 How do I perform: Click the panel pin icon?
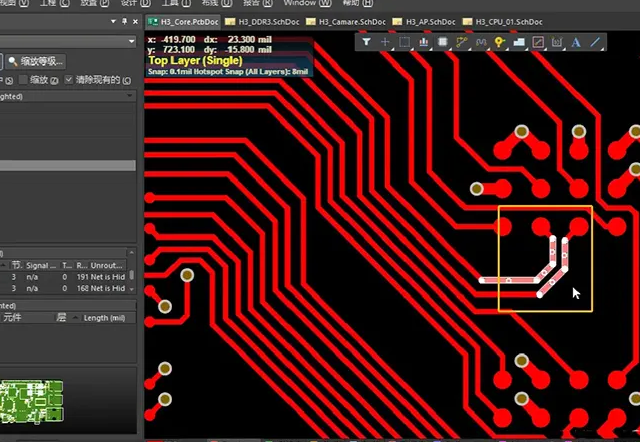tap(122, 21)
